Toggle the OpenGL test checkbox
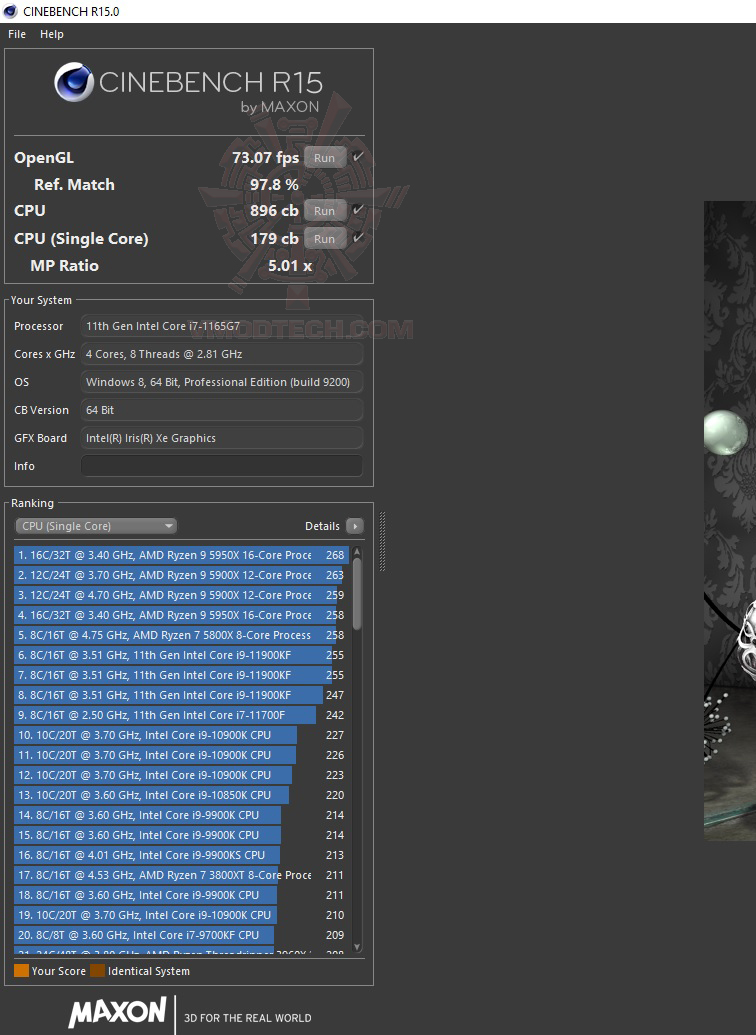756x1035 pixels. coord(358,156)
